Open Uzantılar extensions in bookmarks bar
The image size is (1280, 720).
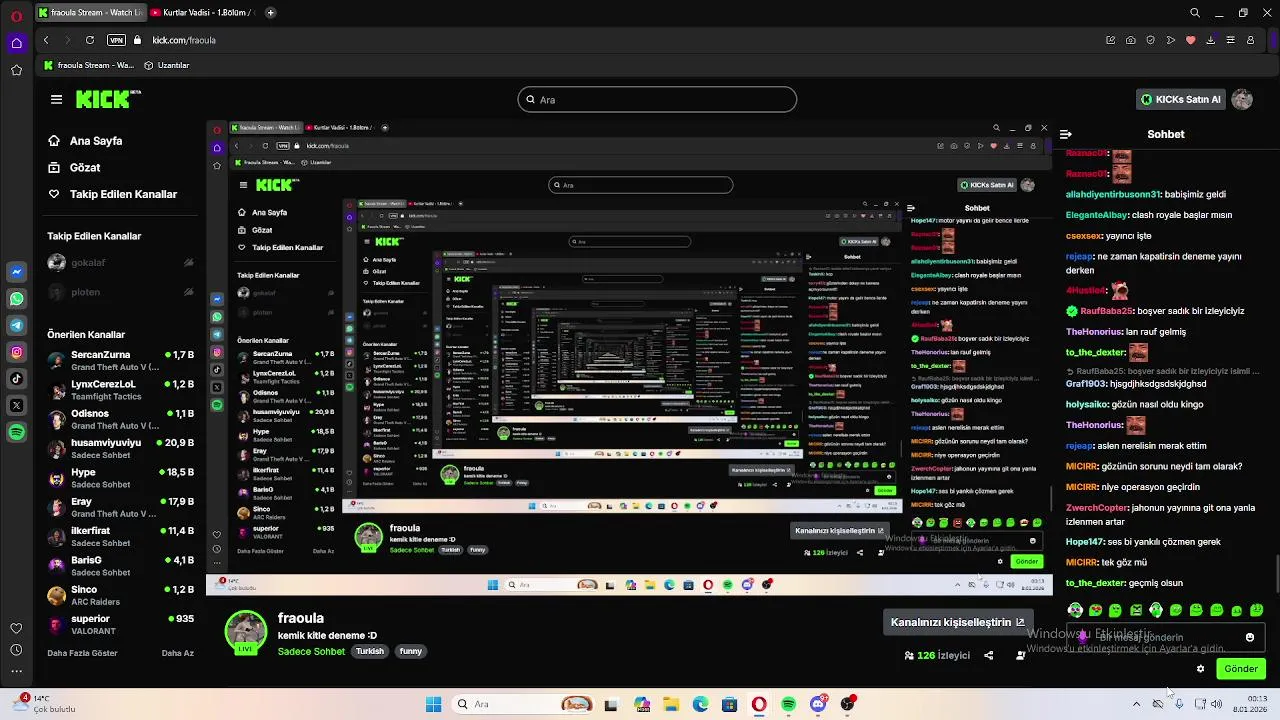pyautogui.click(x=167, y=65)
